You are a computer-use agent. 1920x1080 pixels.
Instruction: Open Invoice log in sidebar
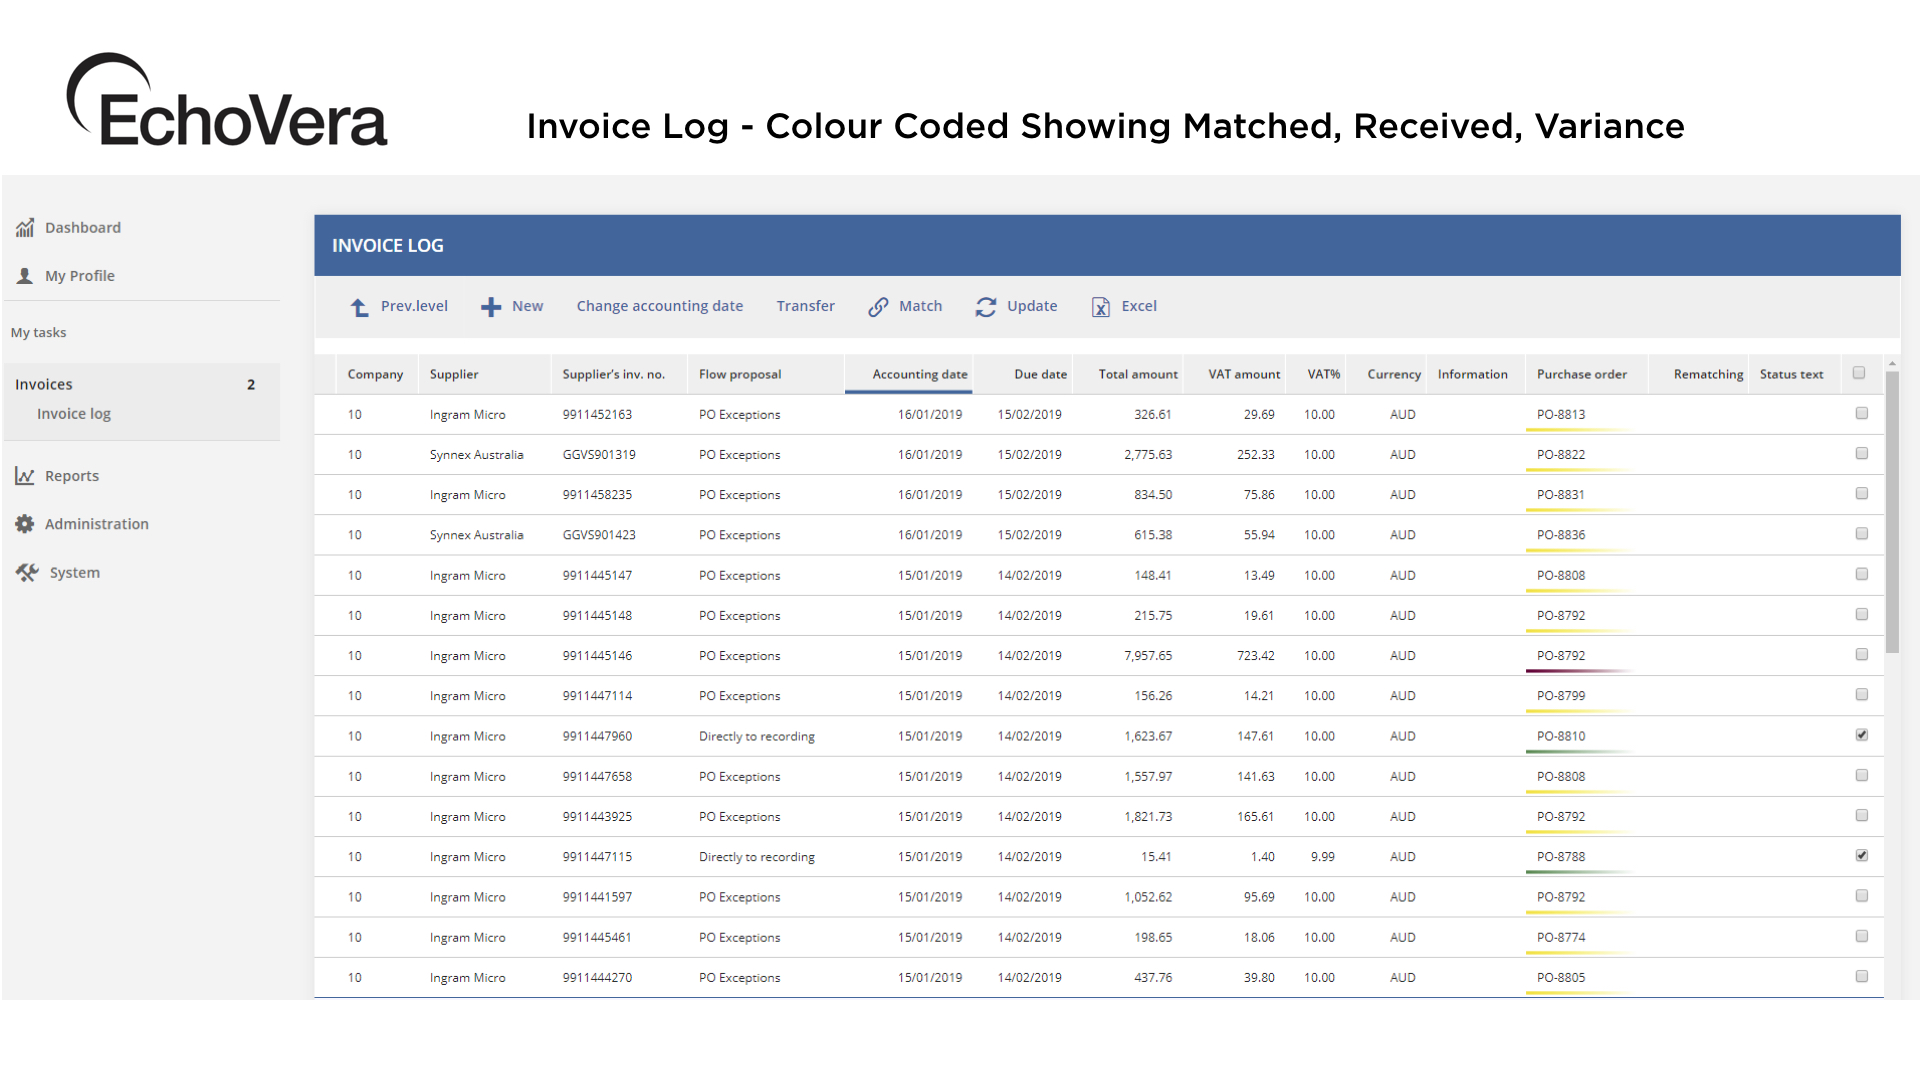point(74,414)
